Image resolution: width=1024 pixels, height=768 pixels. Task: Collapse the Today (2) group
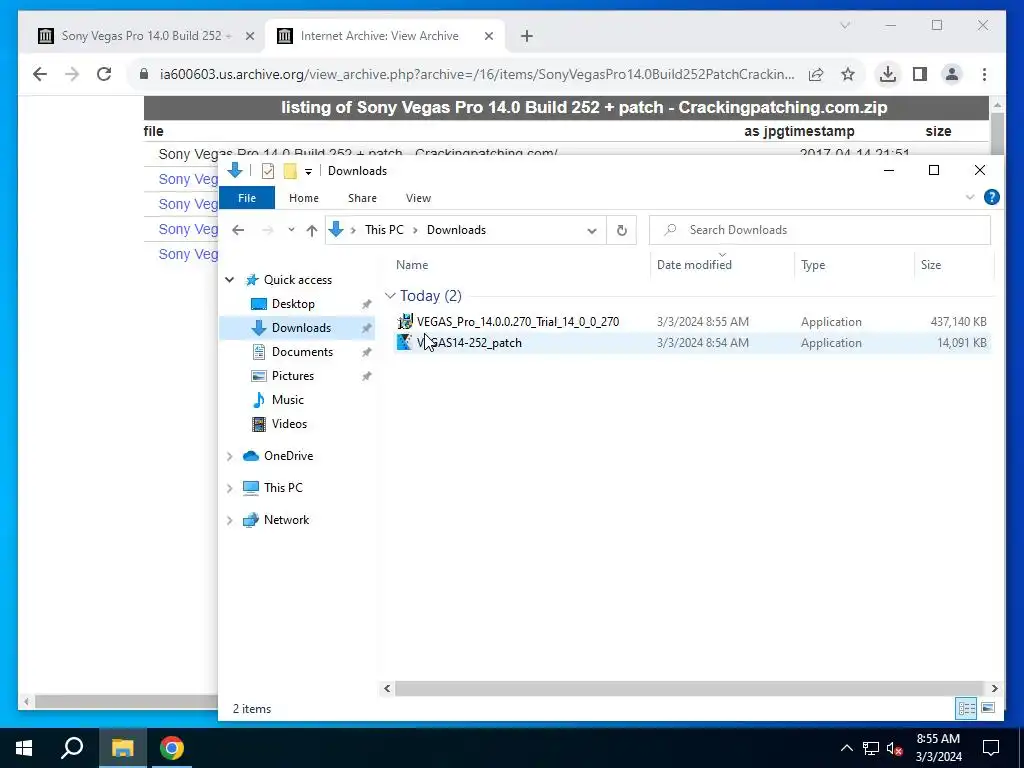[391, 296]
